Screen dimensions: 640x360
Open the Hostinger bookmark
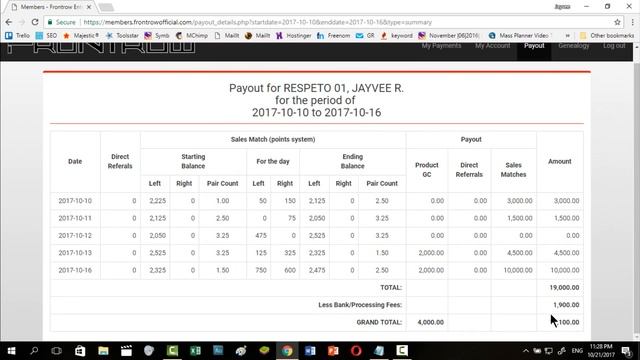(293, 36)
